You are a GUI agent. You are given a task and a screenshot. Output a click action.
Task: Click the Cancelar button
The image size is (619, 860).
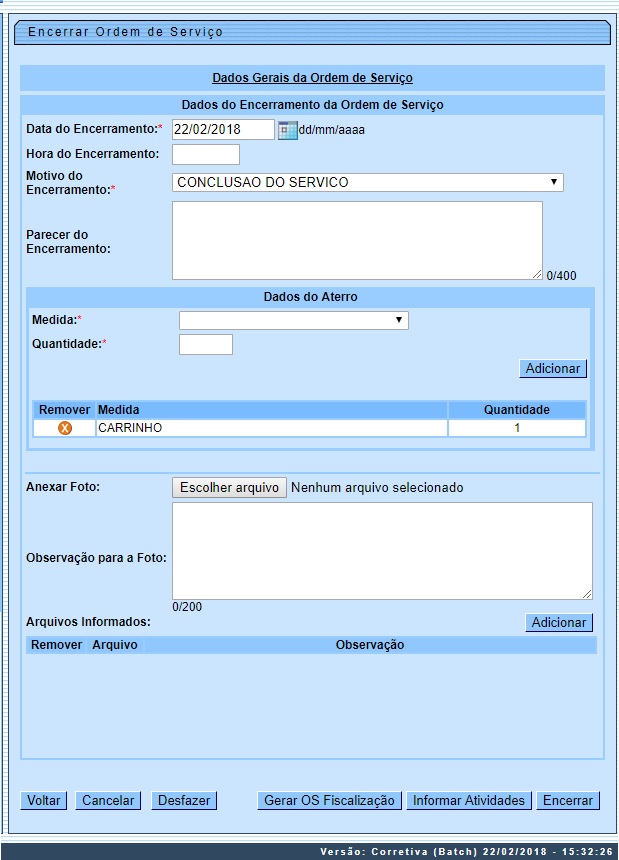pyautogui.click(x=108, y=800)
